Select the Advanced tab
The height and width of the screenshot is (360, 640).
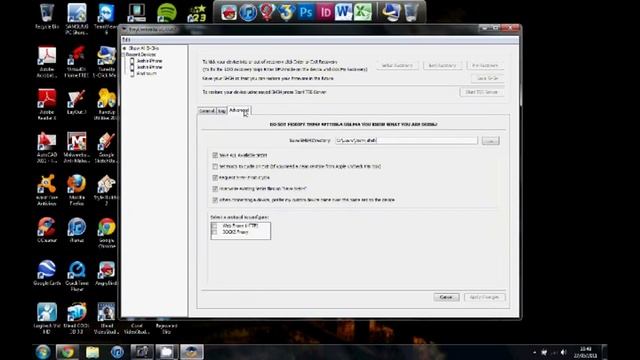(x=239, y=110)
